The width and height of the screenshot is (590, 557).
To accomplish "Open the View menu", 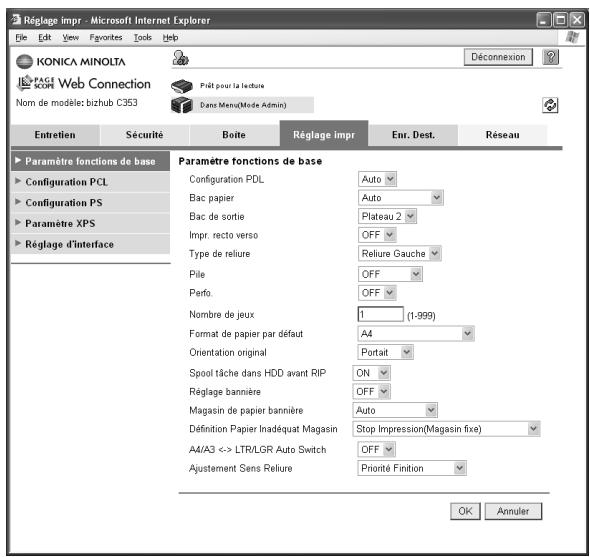I will click(70, 37).
